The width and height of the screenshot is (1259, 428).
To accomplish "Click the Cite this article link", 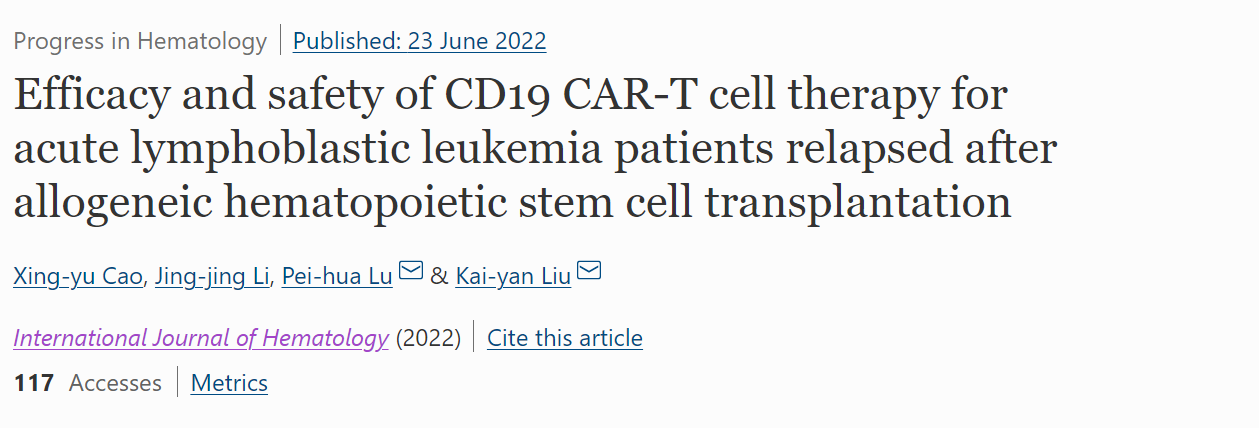I will point(565,338).
